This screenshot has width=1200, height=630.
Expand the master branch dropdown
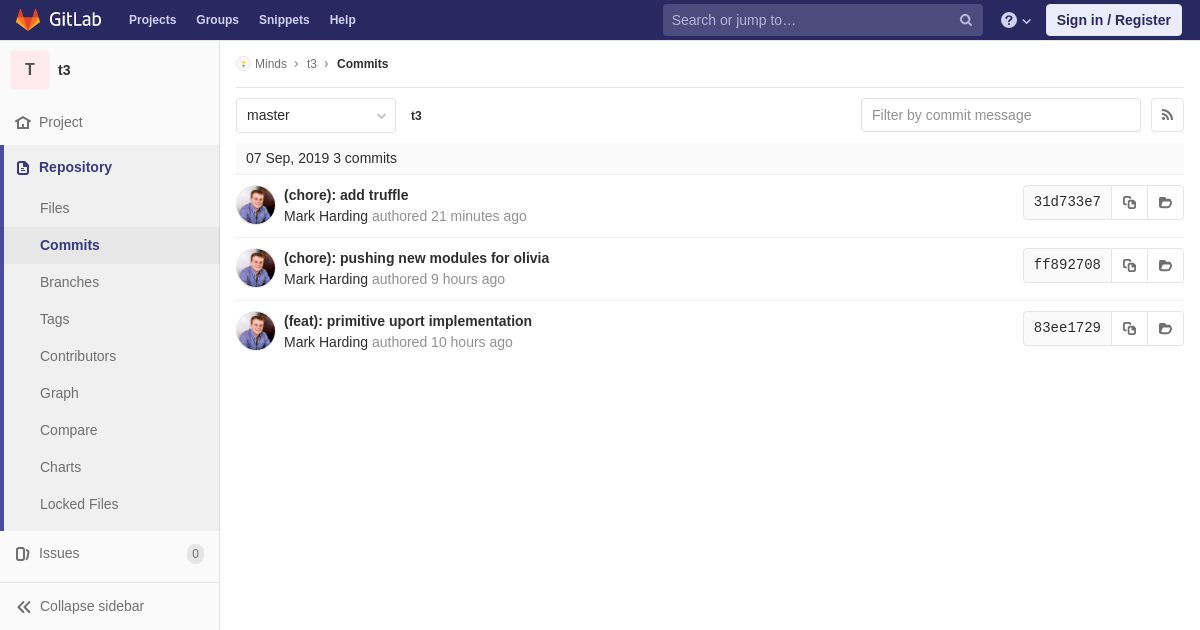point(316,115)
